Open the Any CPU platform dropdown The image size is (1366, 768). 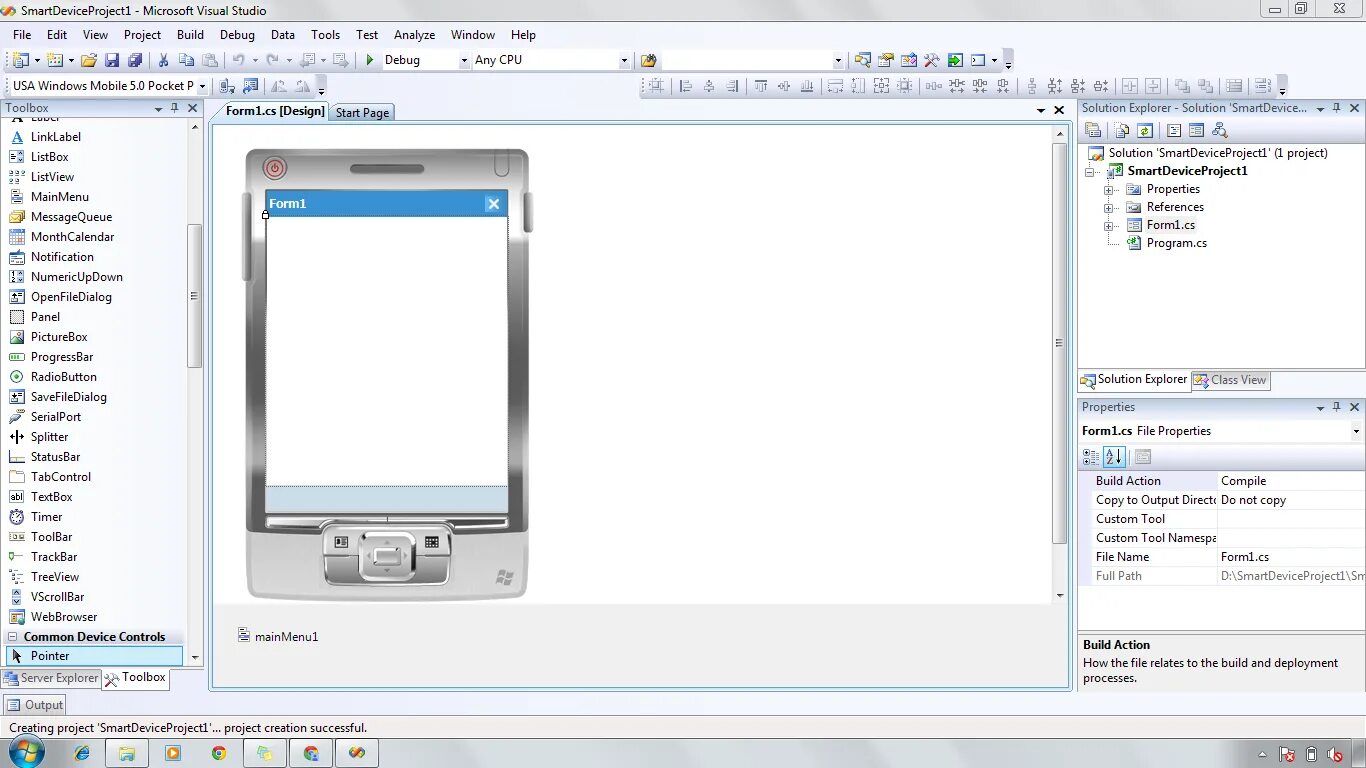pyautogui.click(x=624, y=60)
